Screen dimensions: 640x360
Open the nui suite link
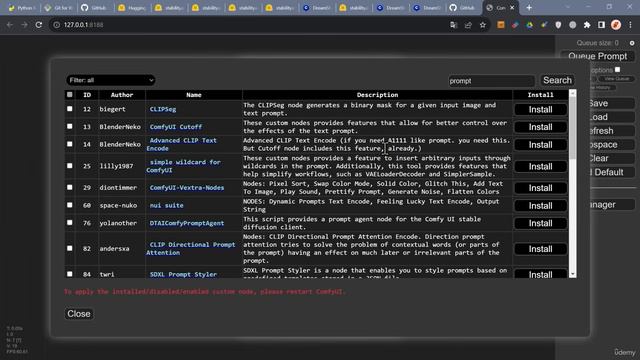(166, 205)
